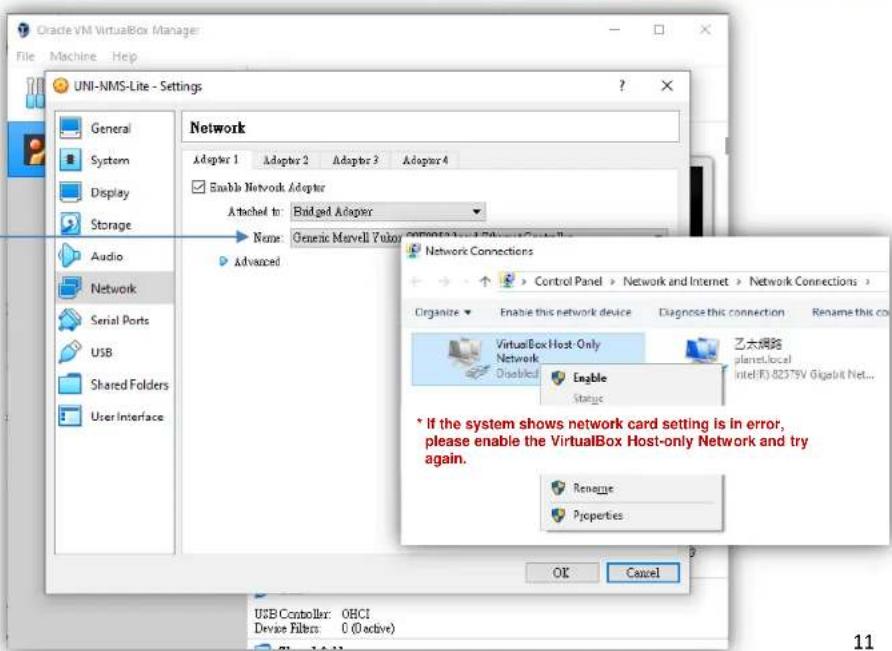Viewport: 892px width, 651px height.
Task: Click the shield icon beside Properties
Action: coord(558,515)
